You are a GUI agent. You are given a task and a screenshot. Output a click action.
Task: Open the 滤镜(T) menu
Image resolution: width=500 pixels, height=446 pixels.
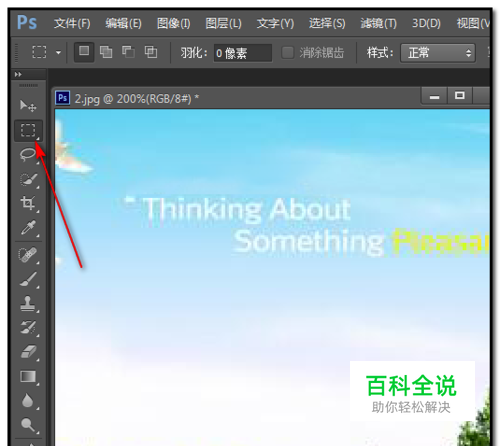378,23
